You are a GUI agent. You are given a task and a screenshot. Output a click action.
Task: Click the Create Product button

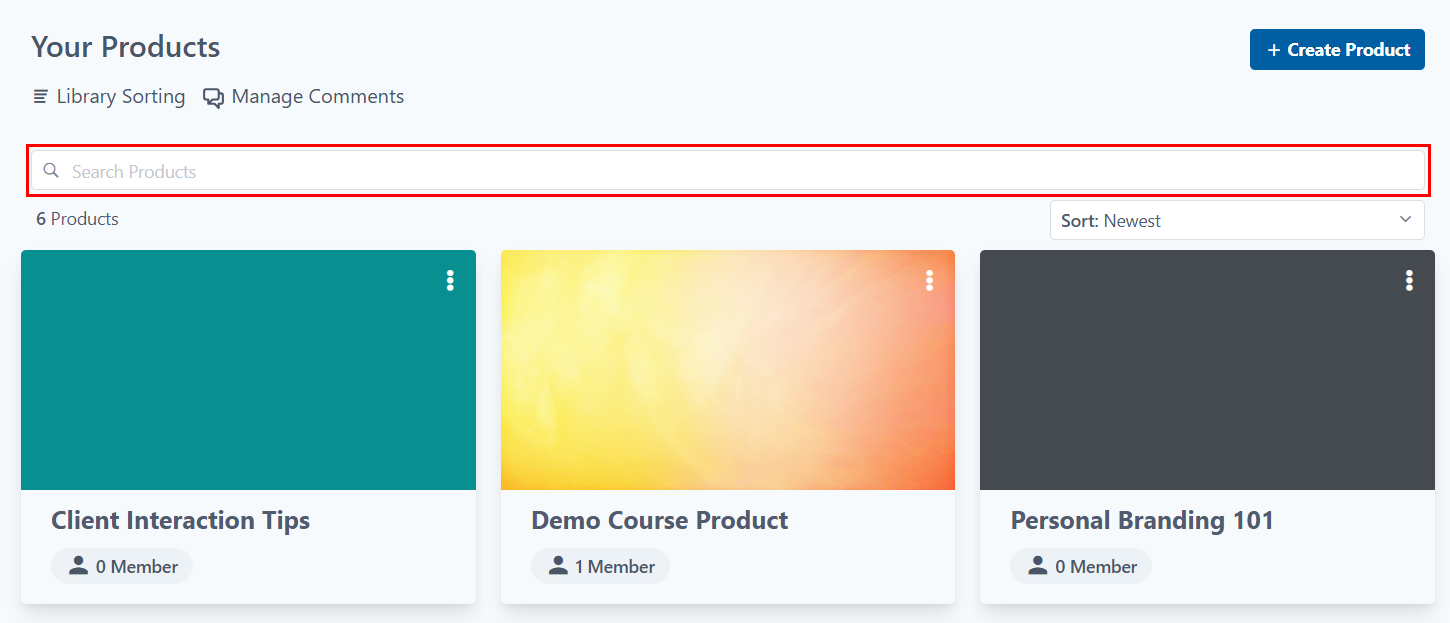coord(1337,49)
